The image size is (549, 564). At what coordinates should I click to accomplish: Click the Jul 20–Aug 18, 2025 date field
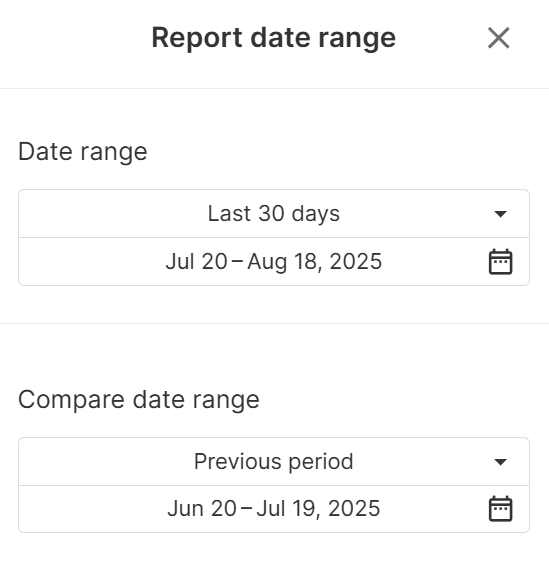click(274, 261)
